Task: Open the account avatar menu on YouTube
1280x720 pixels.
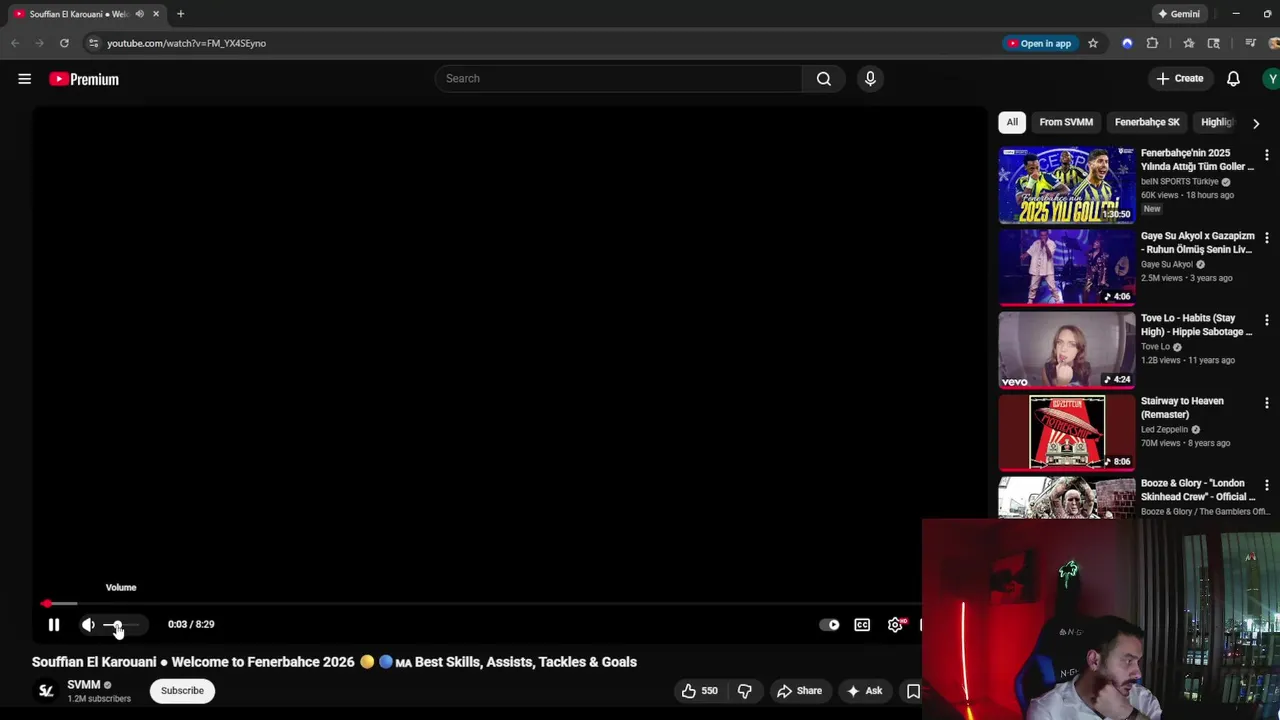Action: (x=1272, y=78)
